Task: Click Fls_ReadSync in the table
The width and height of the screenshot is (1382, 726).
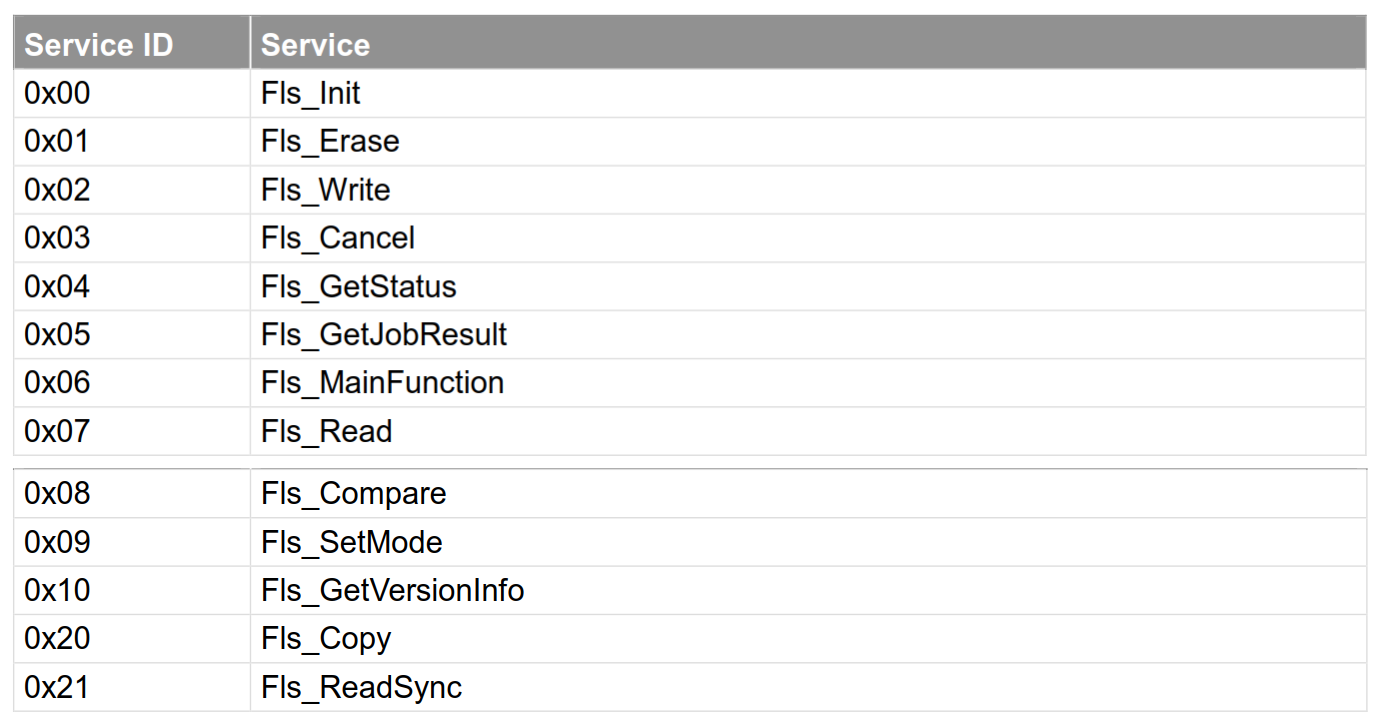Action: tap(362, 687)
